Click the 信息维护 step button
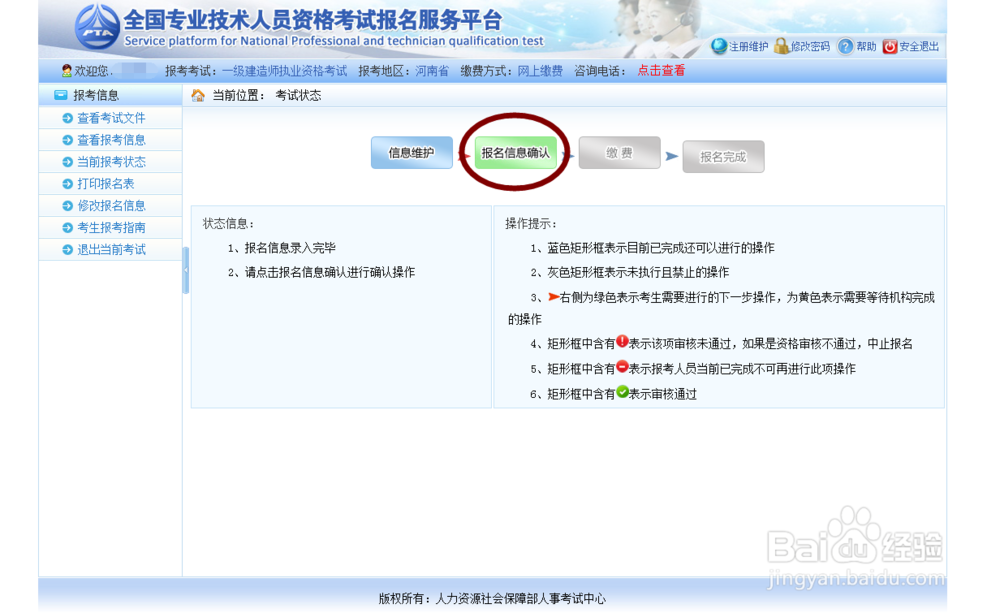Viewport: 1000px width, 613px height. coord(411,153)
